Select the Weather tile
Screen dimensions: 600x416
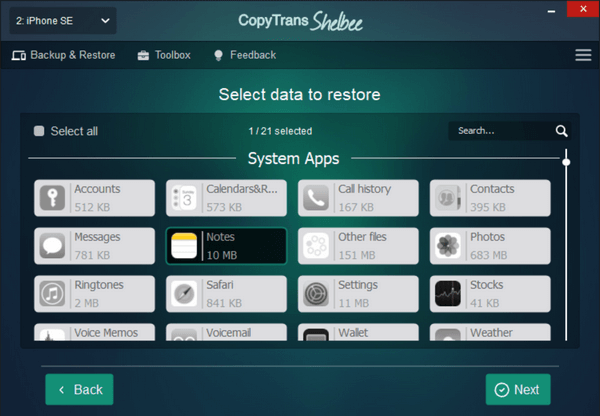(490, 332)
